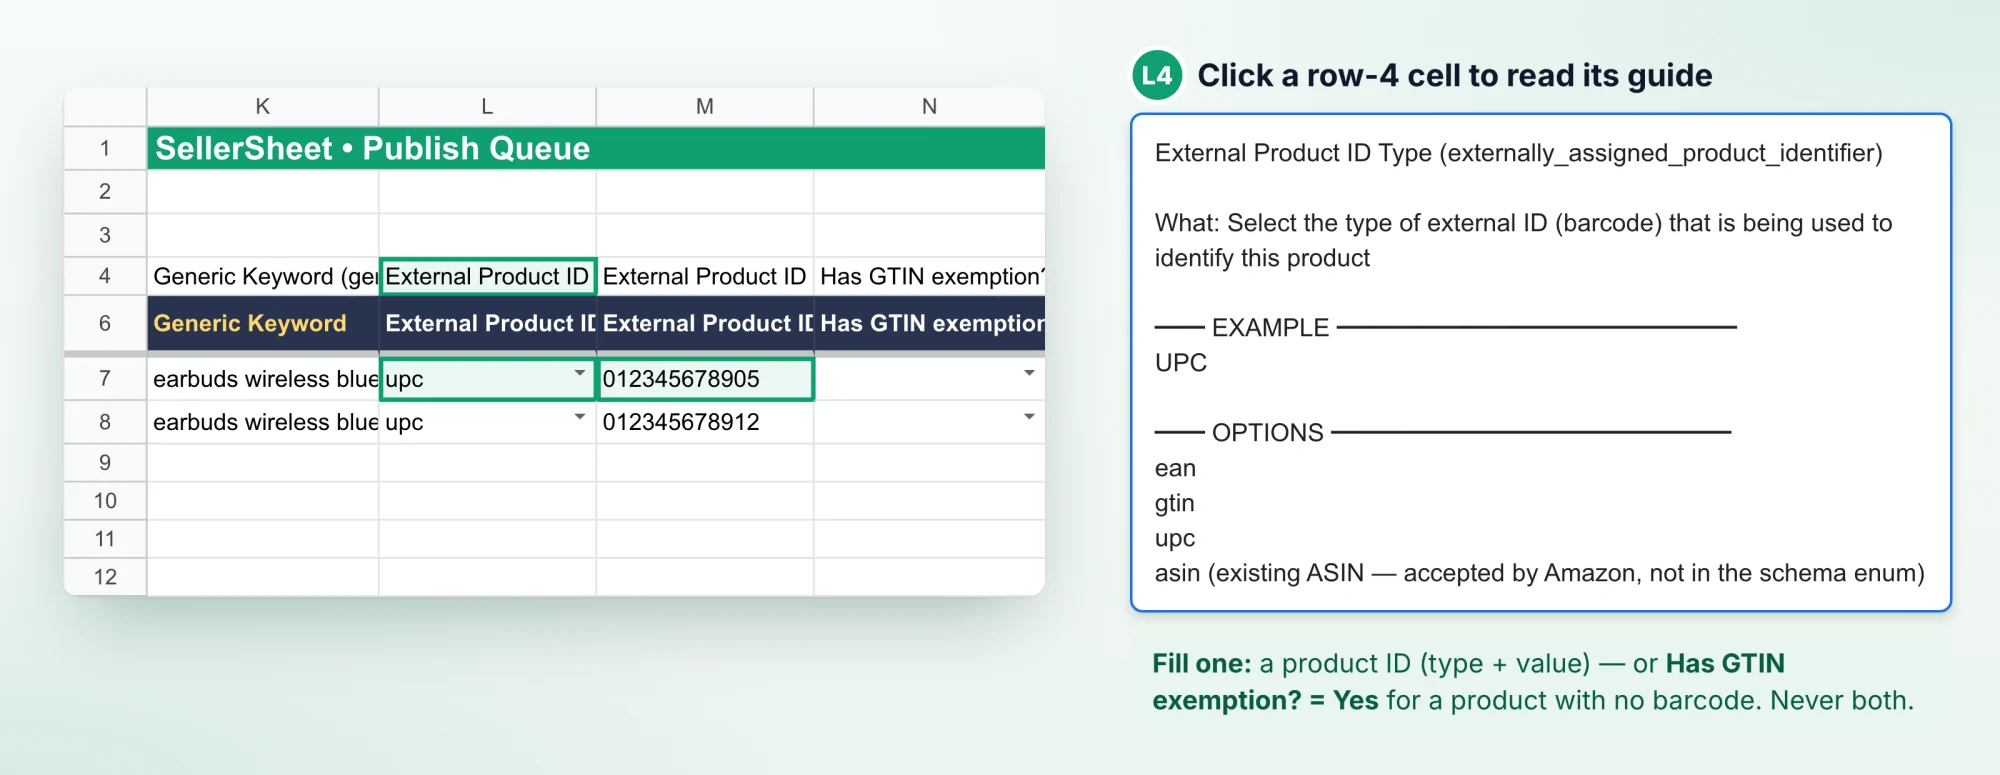Screen dimensions: 2000x775
Task: Click the asin (existing ASIN) option line
Action: coord(1540,573)
